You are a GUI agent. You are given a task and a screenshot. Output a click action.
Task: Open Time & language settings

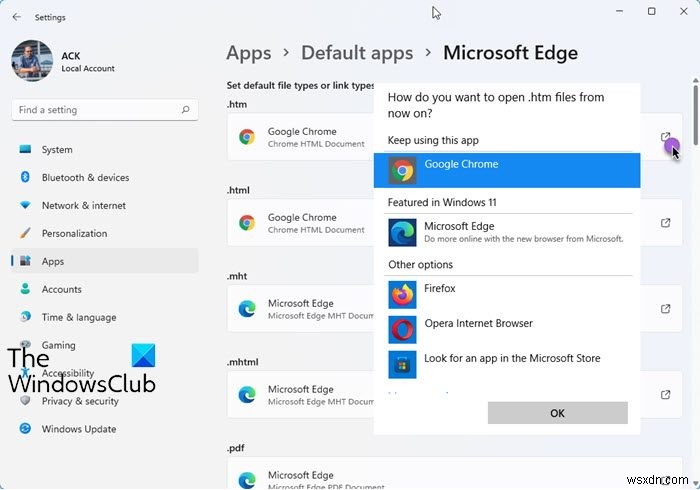105,317
